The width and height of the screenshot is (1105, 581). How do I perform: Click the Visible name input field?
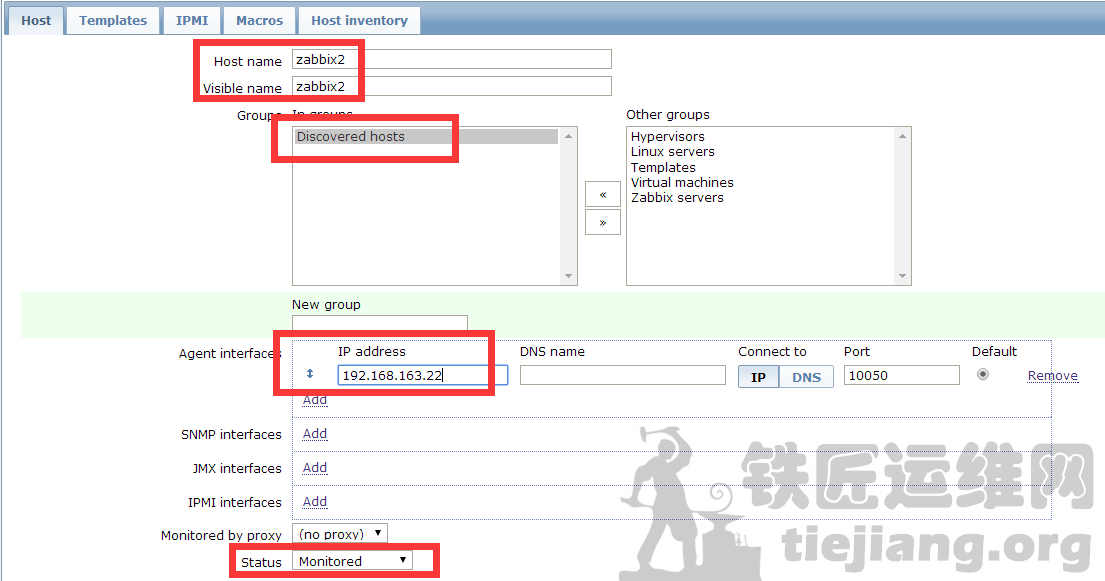(x=452, y=86)
